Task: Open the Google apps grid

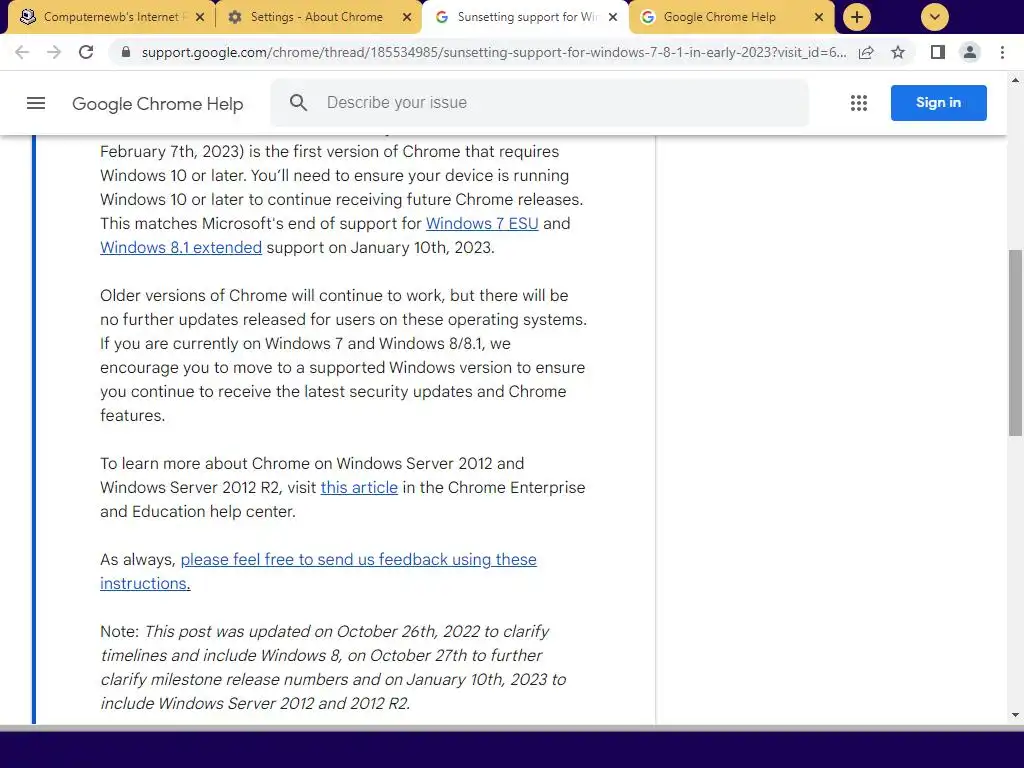Action: pyautogui.click(x=859, y=103)
